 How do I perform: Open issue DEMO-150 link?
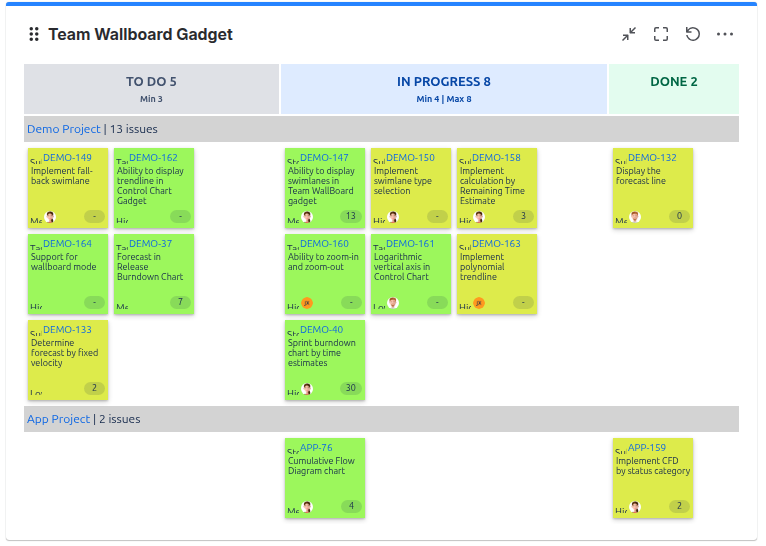410,158
